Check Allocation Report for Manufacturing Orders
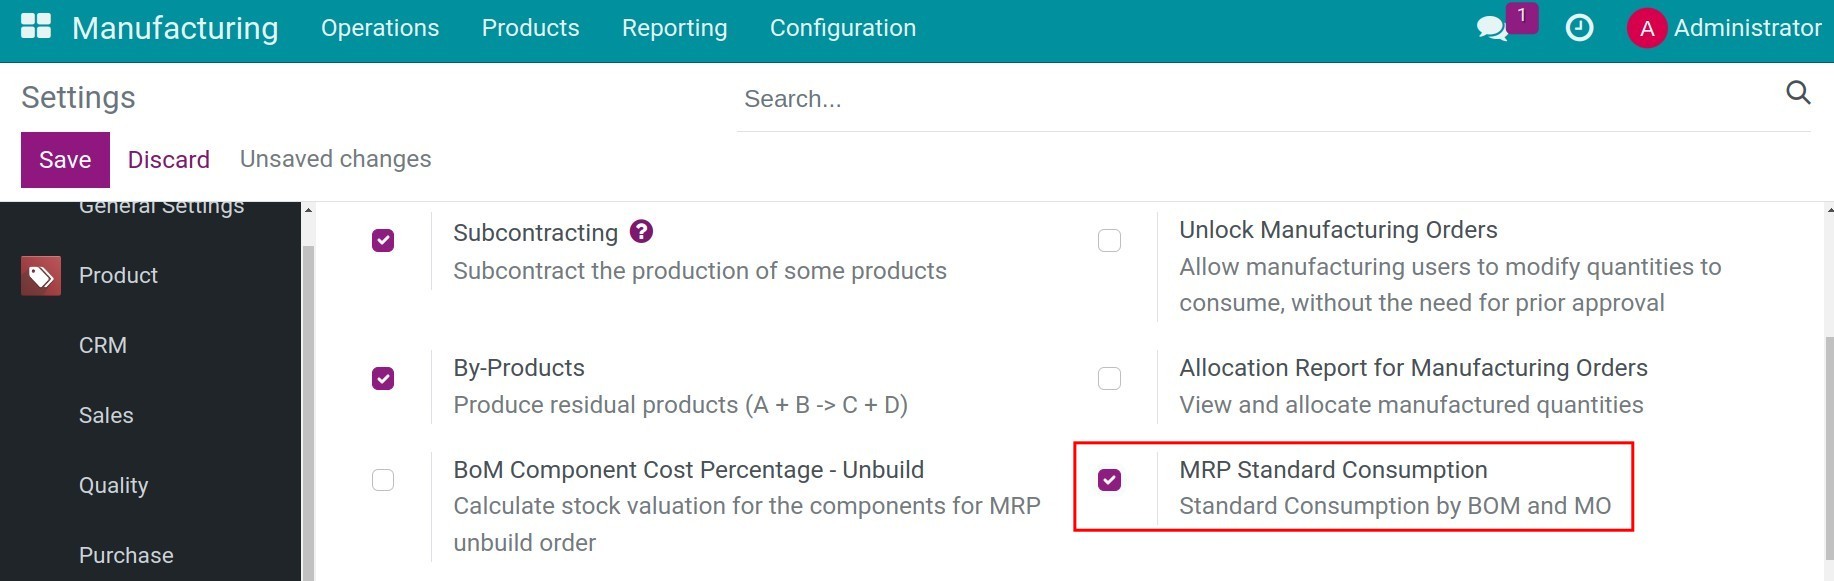1834x581 pixels. [x=1109, y=379]
